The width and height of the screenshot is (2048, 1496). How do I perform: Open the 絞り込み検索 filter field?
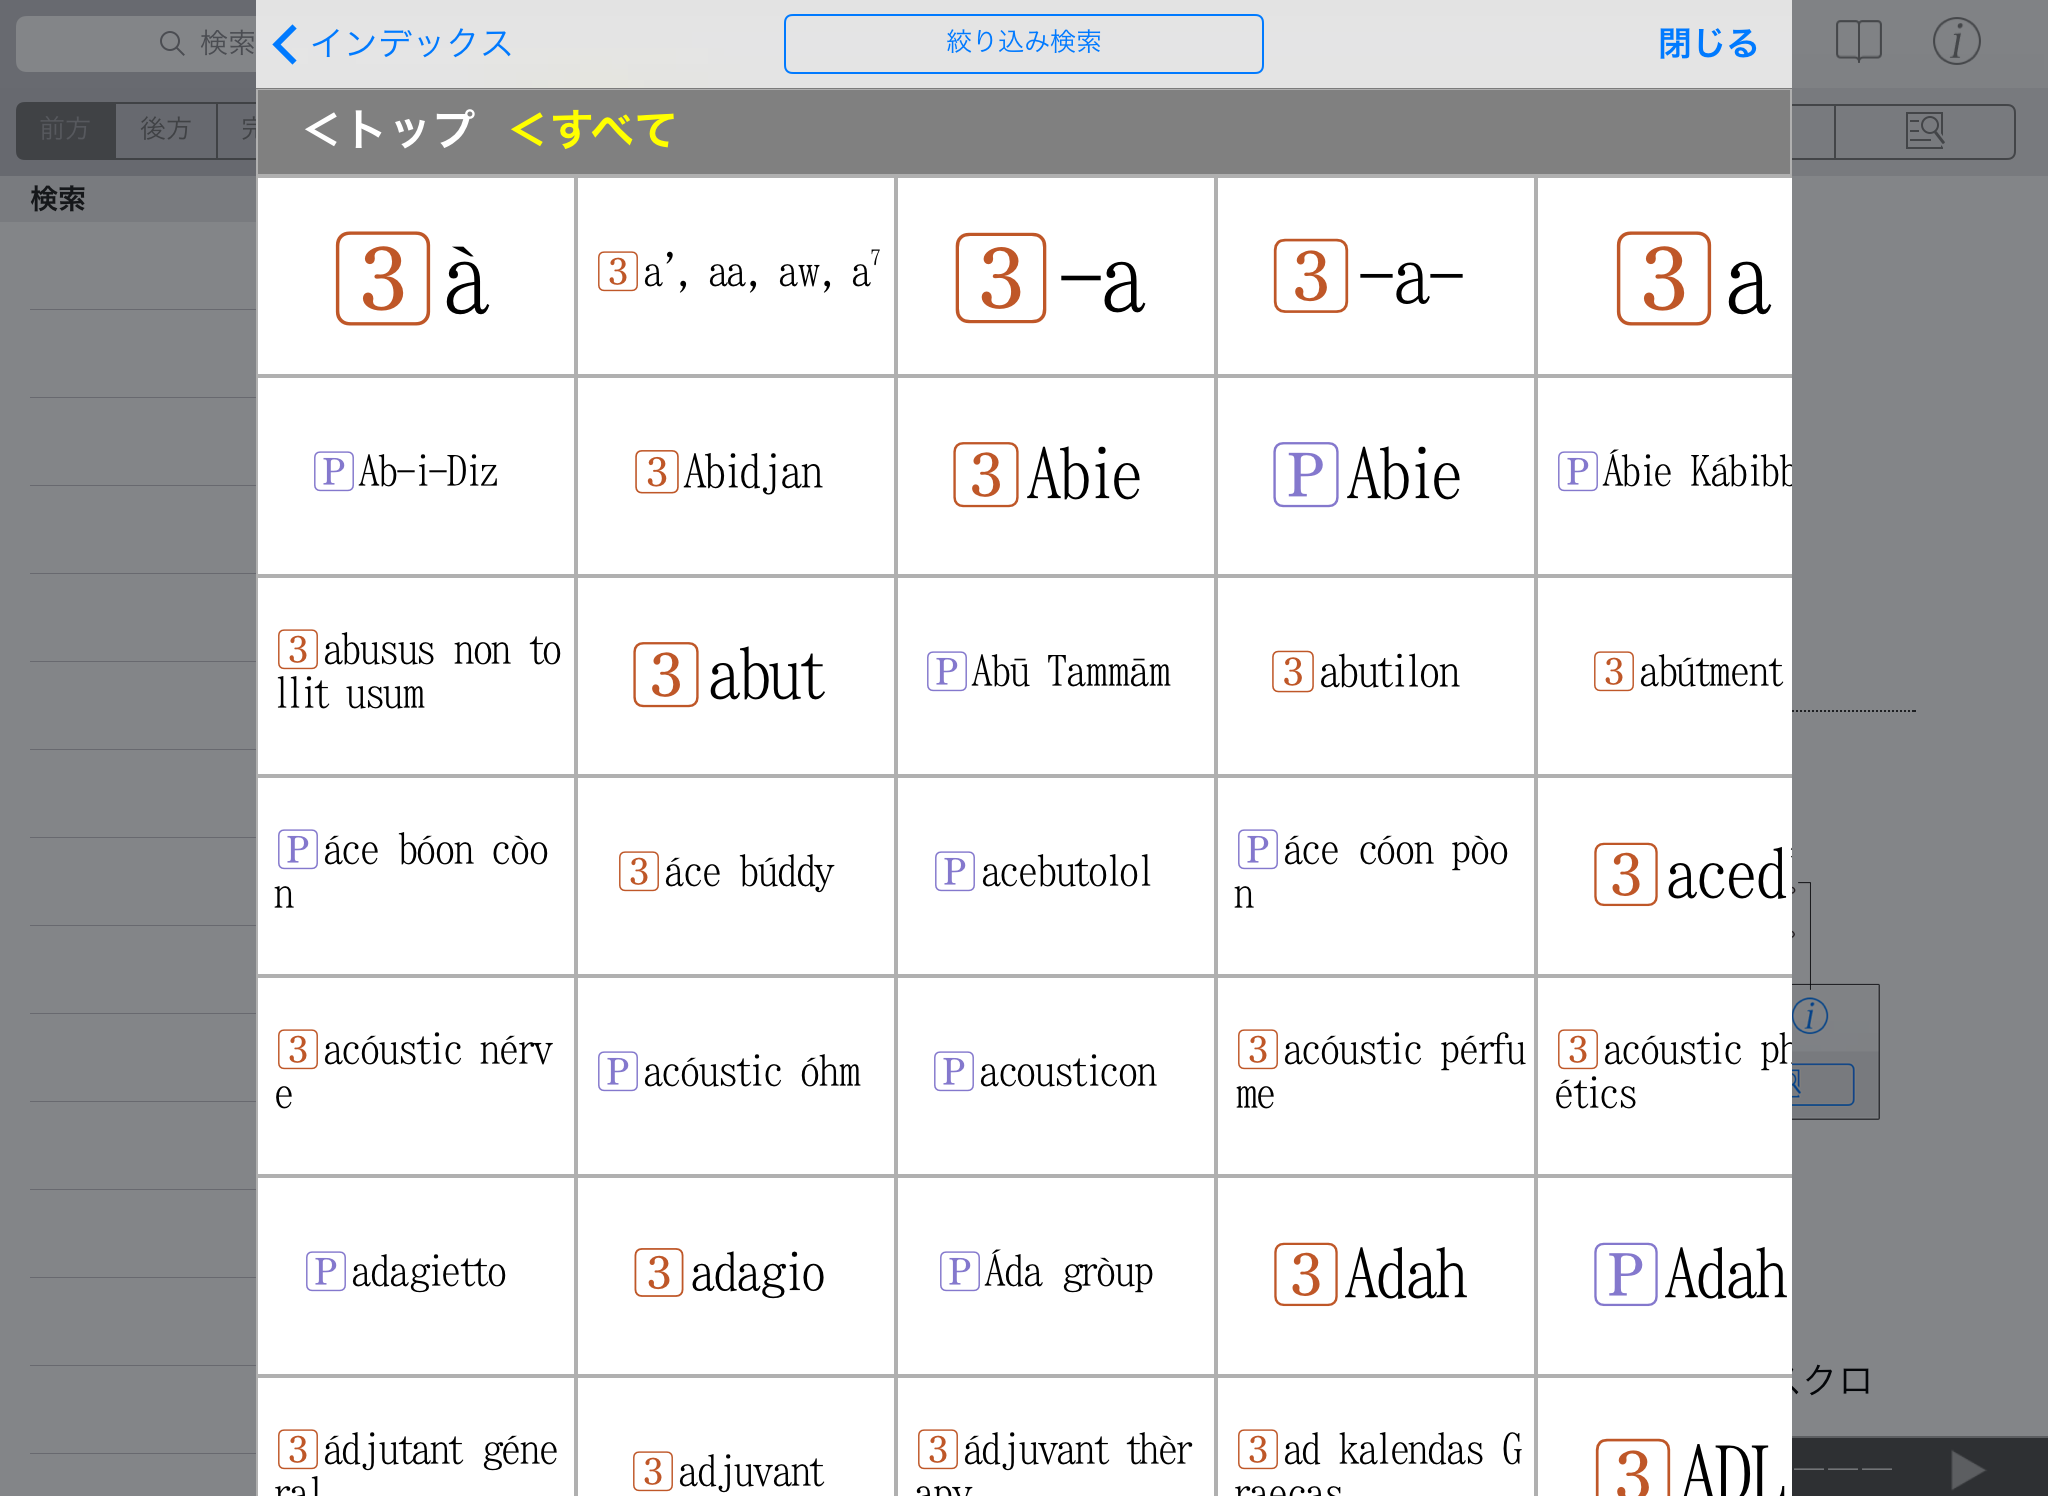[x=1023, y=43]
